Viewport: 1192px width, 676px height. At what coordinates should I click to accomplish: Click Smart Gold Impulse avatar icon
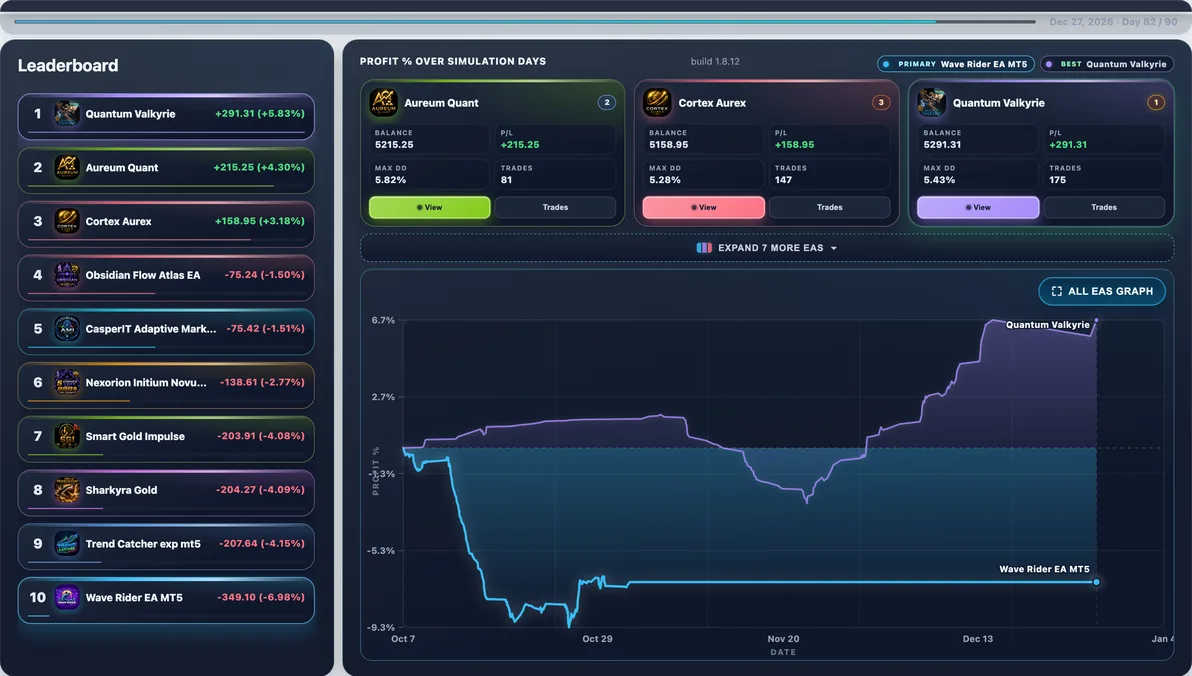[67, 436]
